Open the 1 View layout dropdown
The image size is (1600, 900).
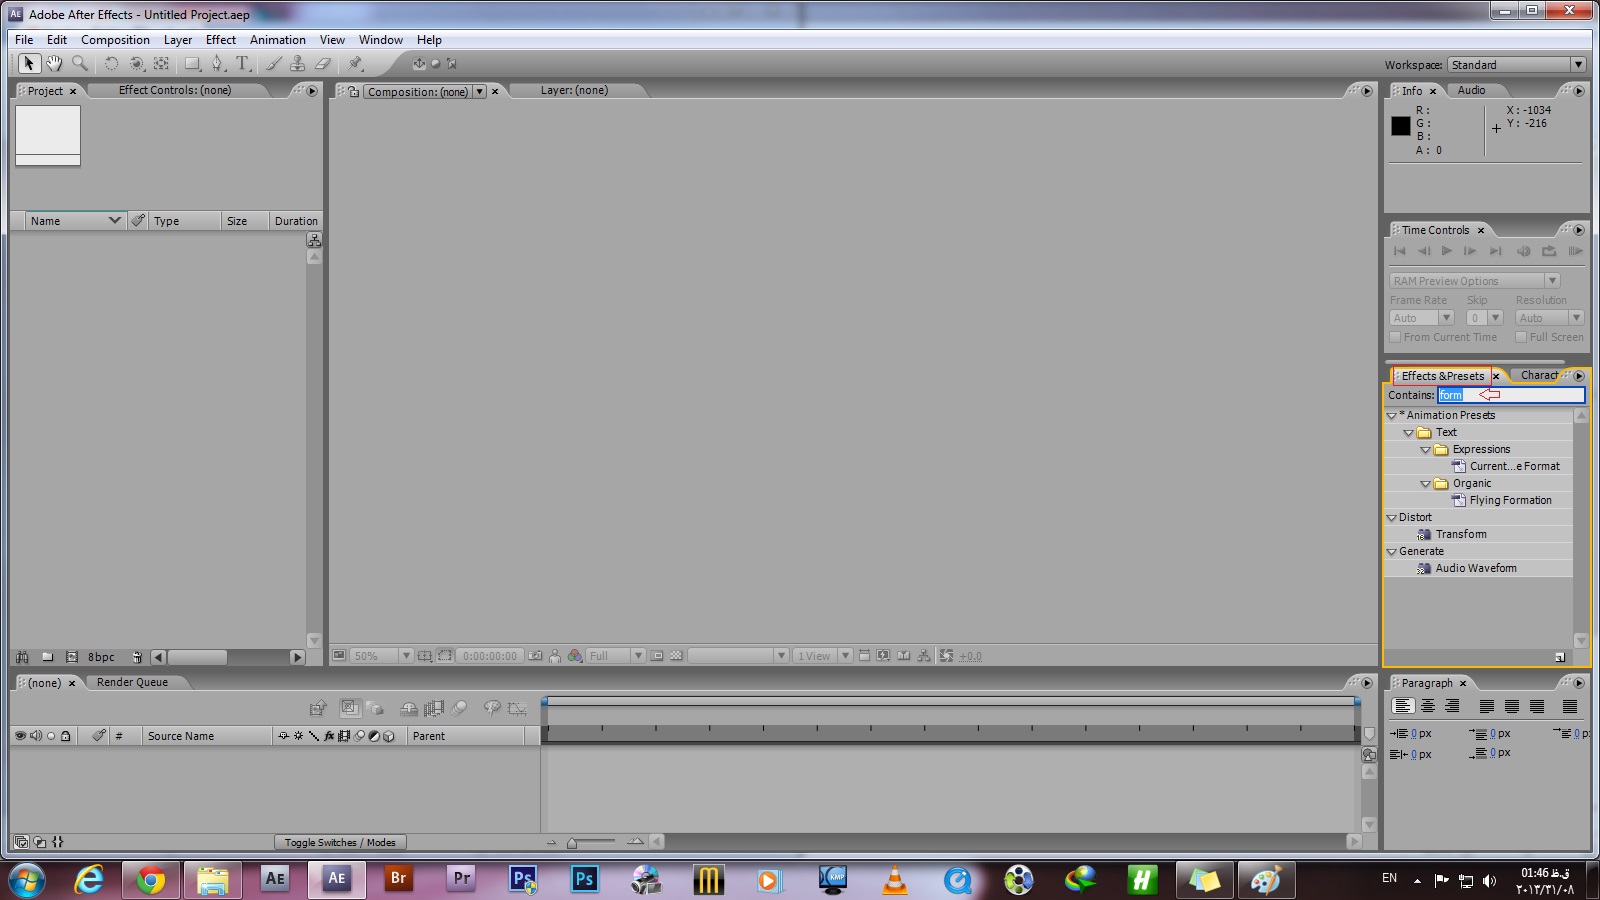822,656
